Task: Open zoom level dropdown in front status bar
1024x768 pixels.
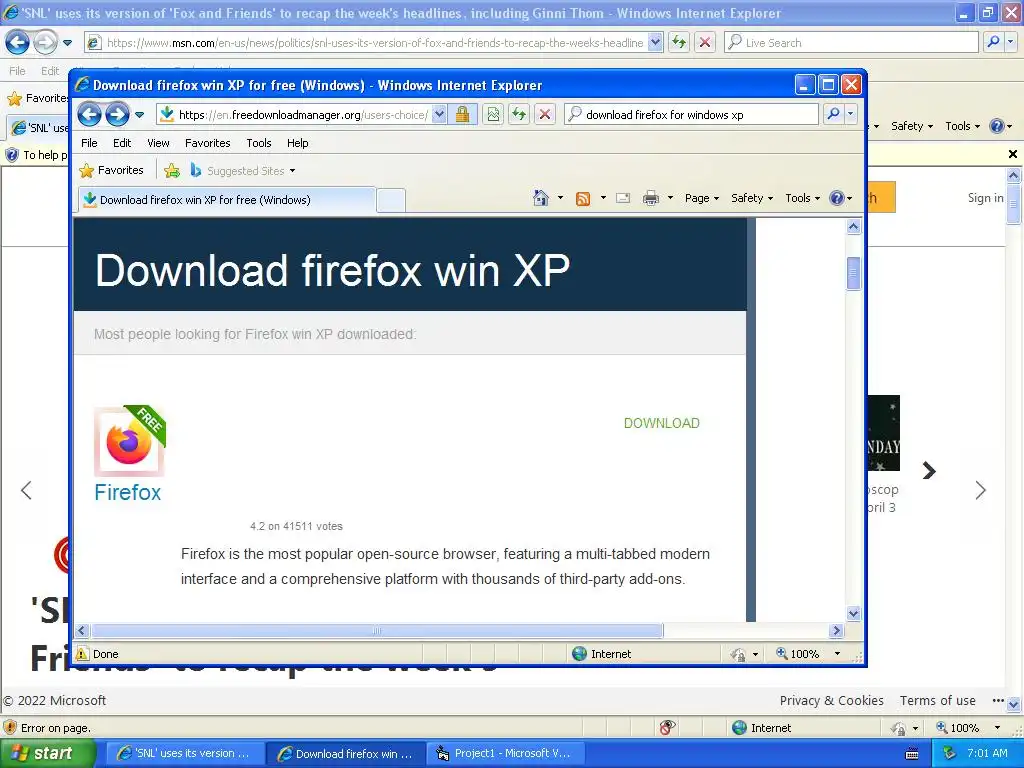Action: tap(837, 654)
